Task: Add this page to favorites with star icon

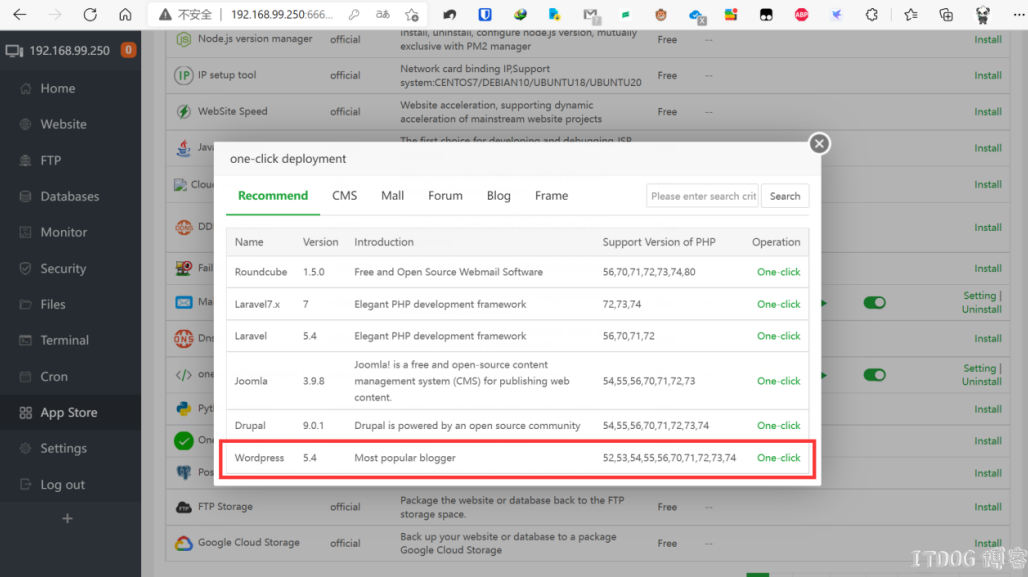Action: [412, 14]
